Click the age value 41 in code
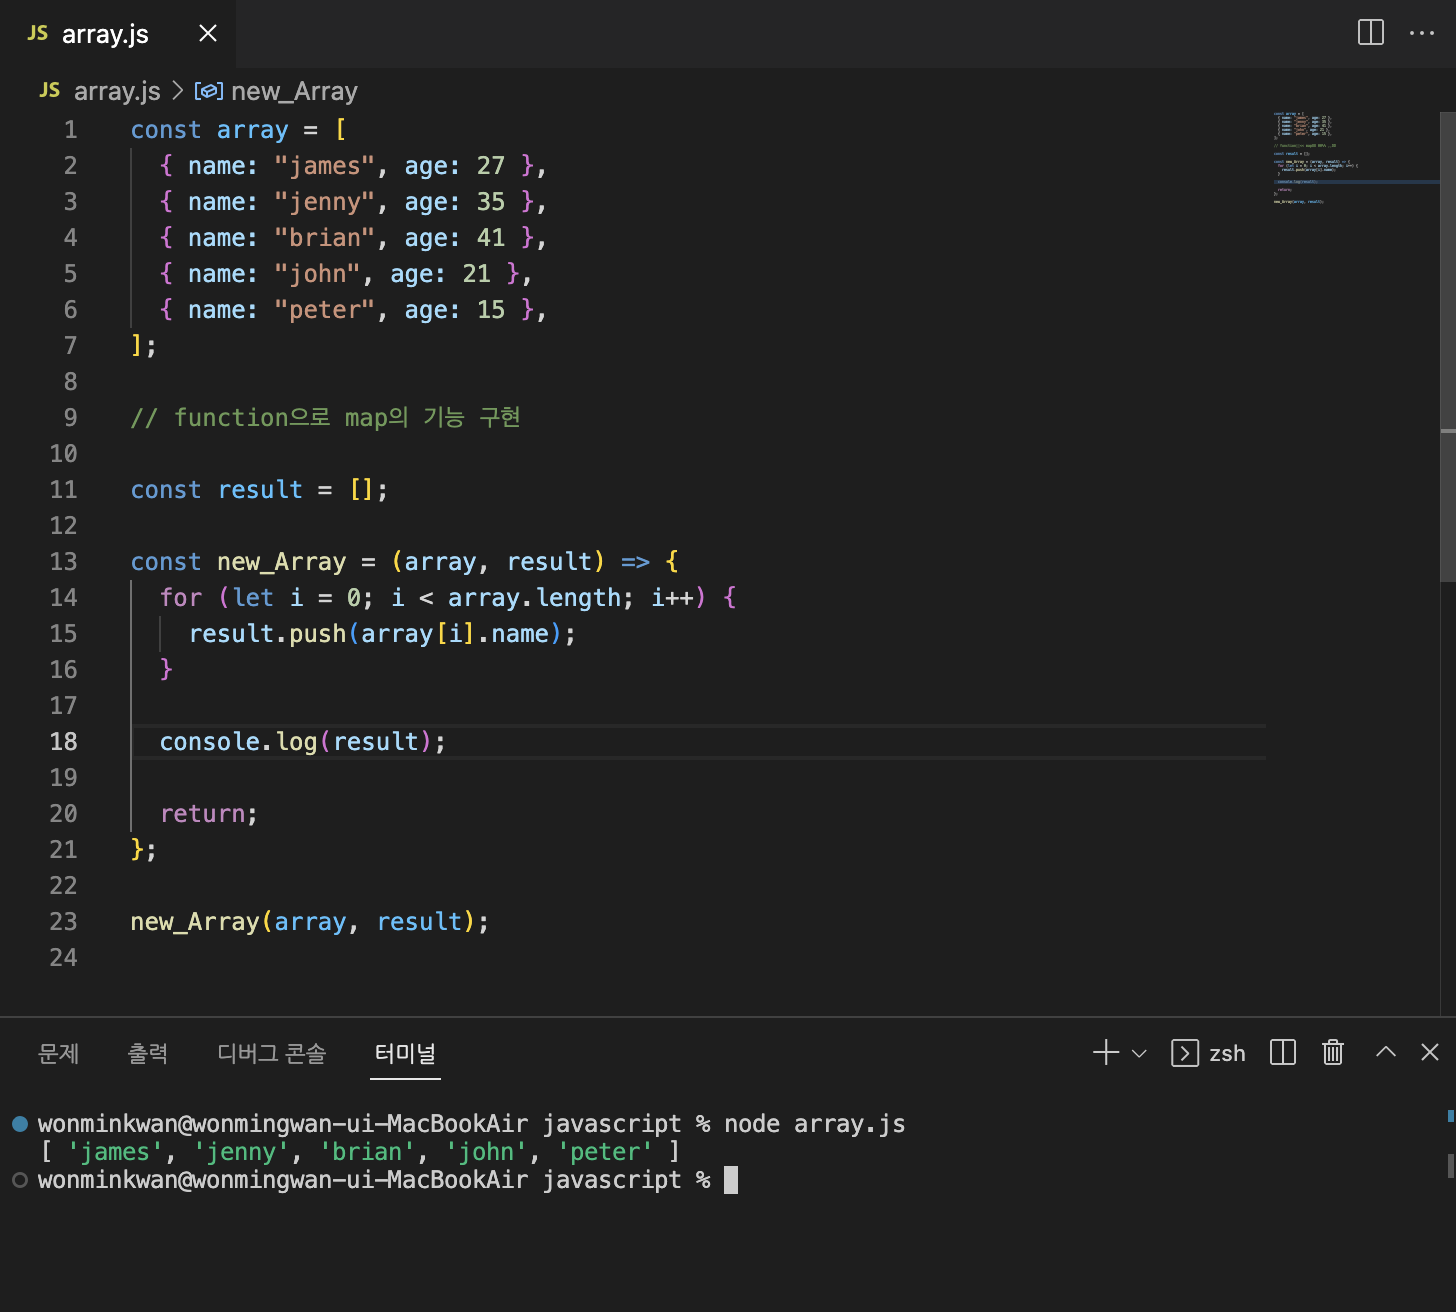 pyautogui.click(x=490, y=238)
